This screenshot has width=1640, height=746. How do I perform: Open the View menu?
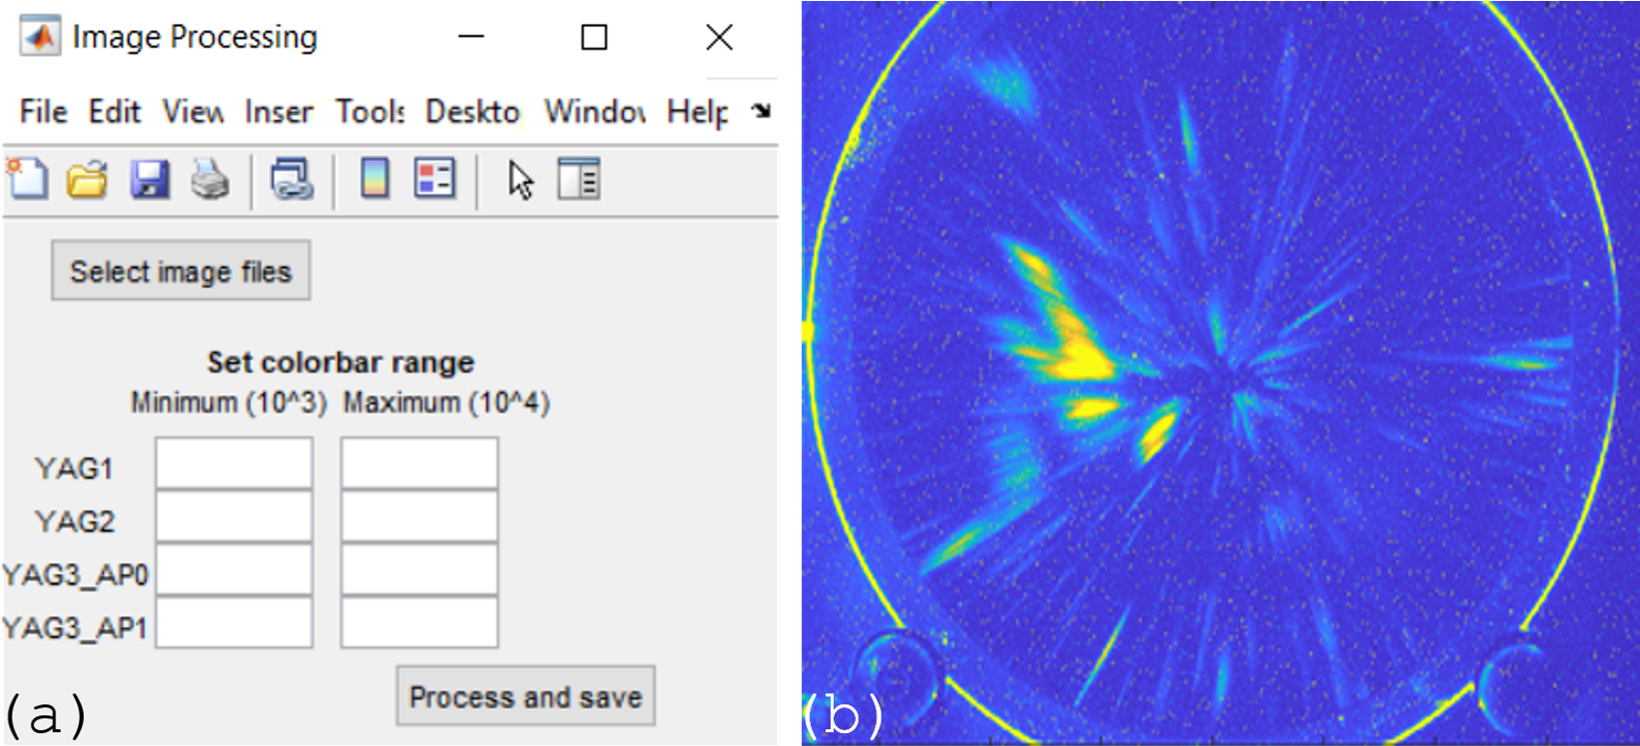(x=193, y=111)
